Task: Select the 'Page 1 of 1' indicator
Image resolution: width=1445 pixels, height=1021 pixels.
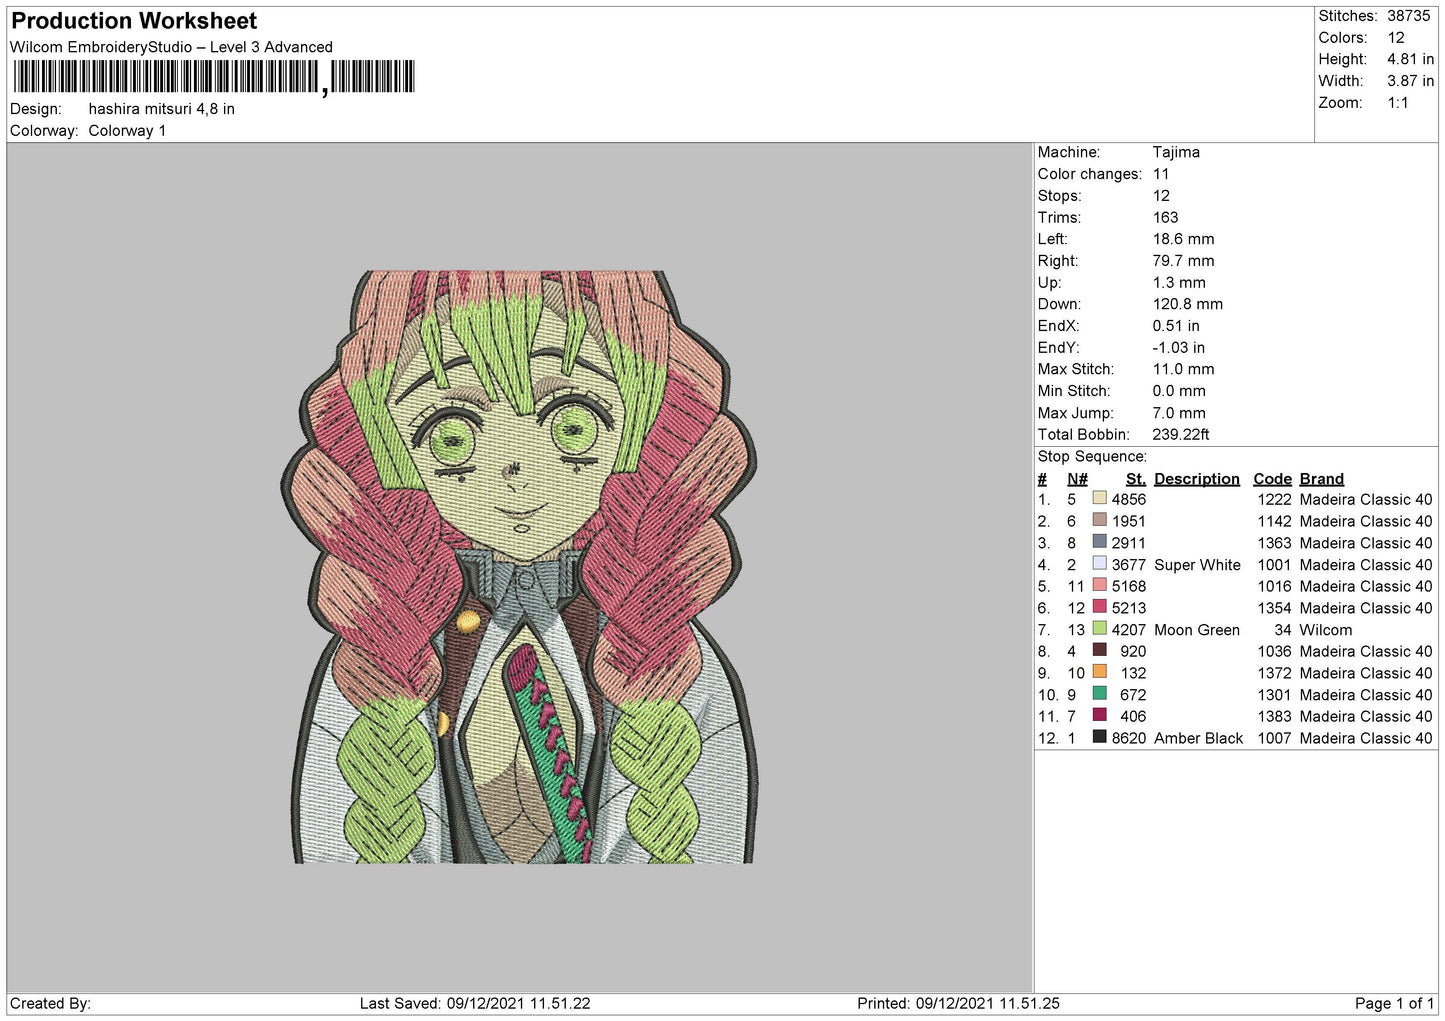Action: pyautogui.click(x=1394, y=1003)
